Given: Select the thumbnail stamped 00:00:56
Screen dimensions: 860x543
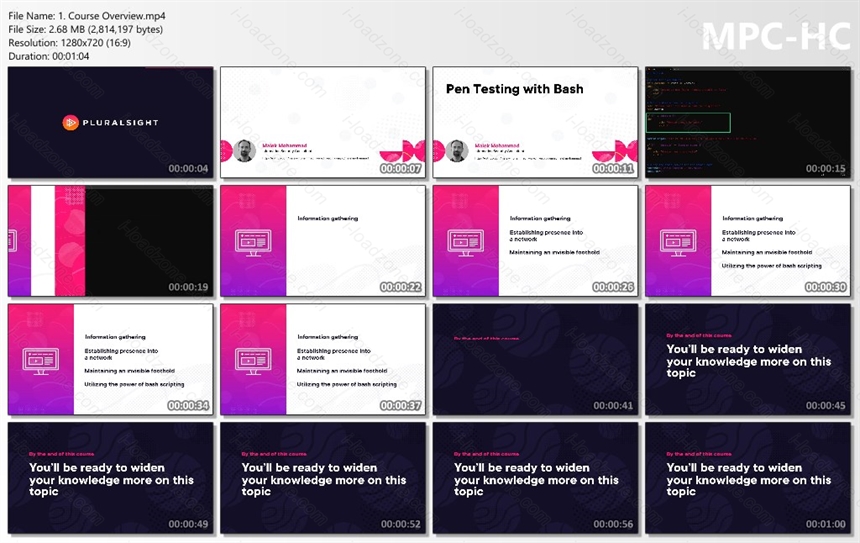Looking at the screenshot, I should [x=535, y=478].
